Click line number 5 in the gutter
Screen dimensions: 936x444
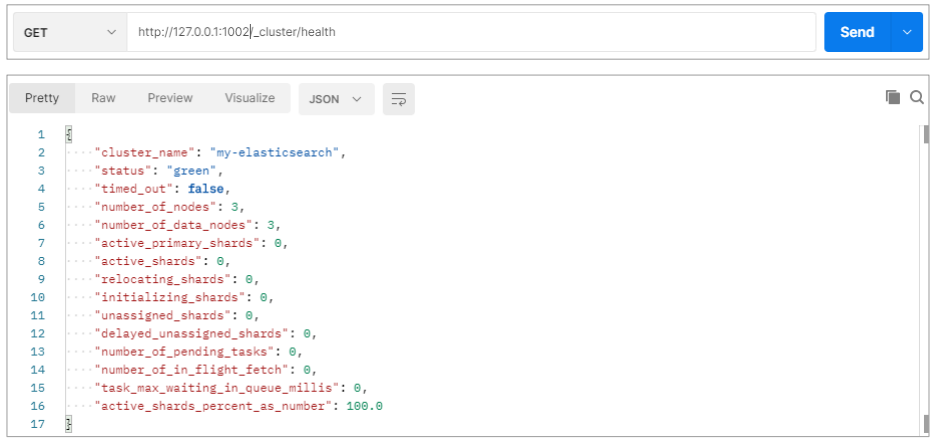click(x=41, y=207)
